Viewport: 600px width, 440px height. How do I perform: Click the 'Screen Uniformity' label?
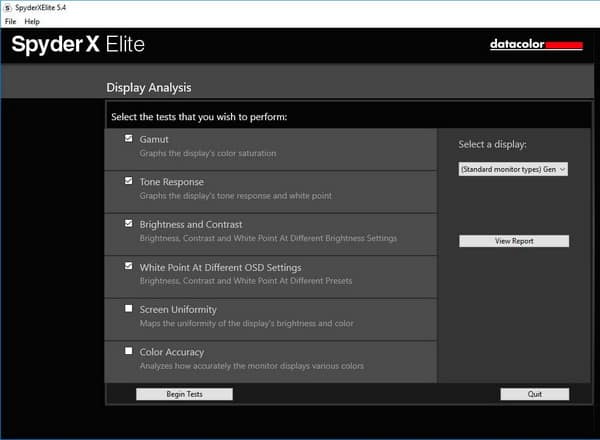[x=178, y=310]
